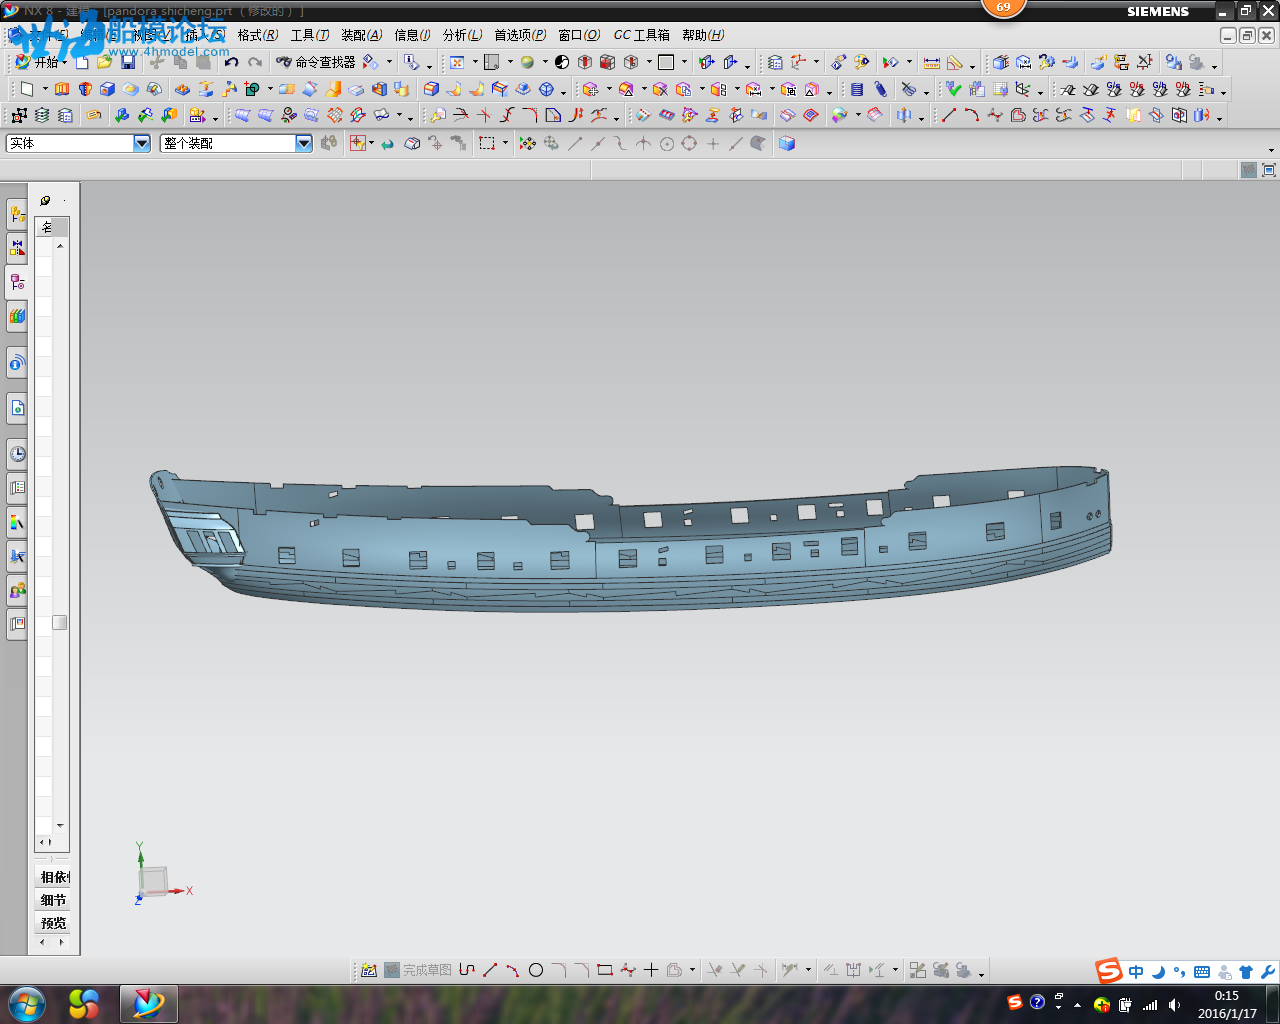Toggle the arc center snap icon
The width and height of the screenshot is (1280, 1024).
click(x=667, y=143)
